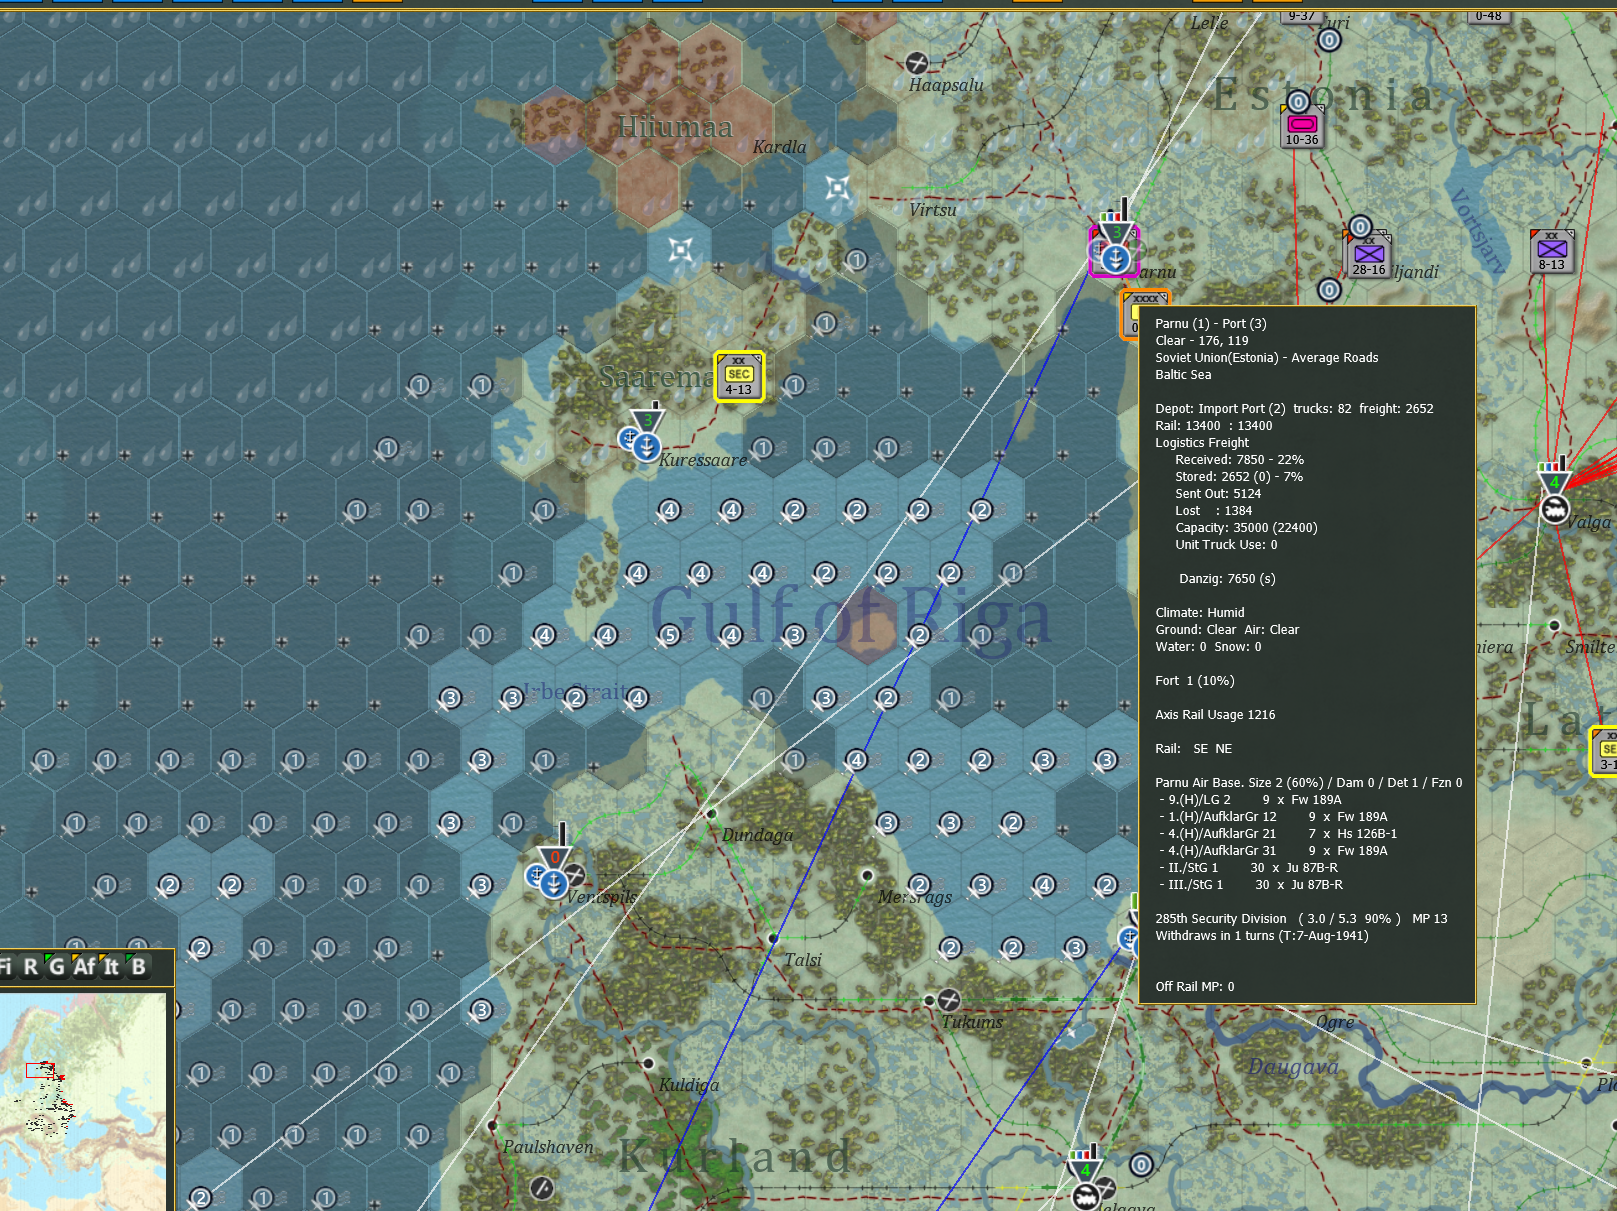This screenshot has width=1617, height=1211.
Task: Click the orange XXXX army HQ counter
Action: point(1131,314)
